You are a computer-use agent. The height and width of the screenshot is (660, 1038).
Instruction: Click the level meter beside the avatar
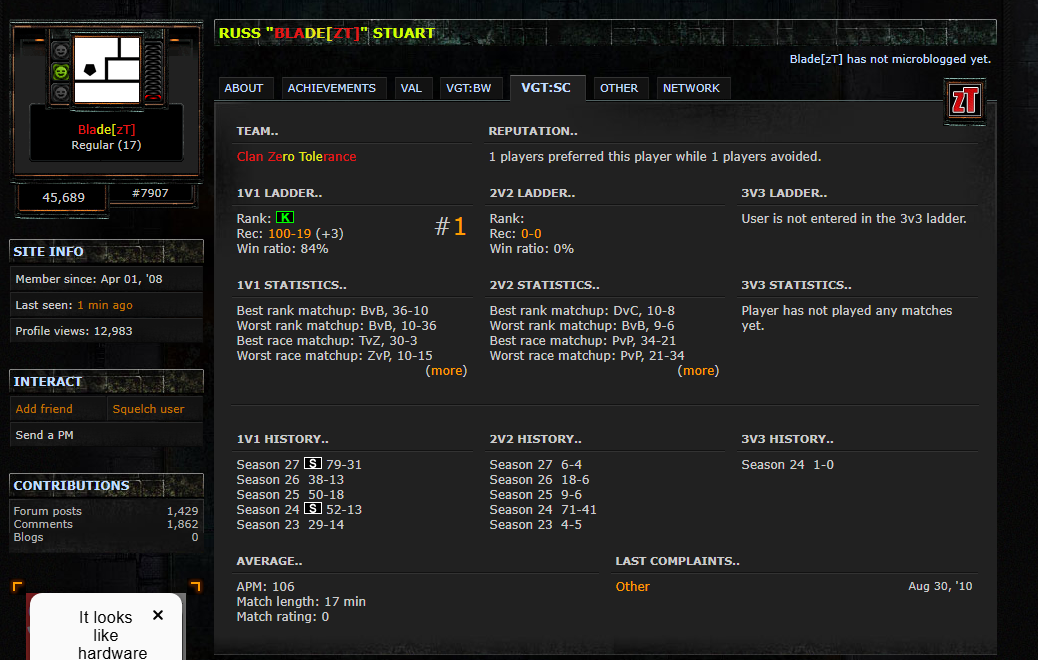click(x=153, y=70)
